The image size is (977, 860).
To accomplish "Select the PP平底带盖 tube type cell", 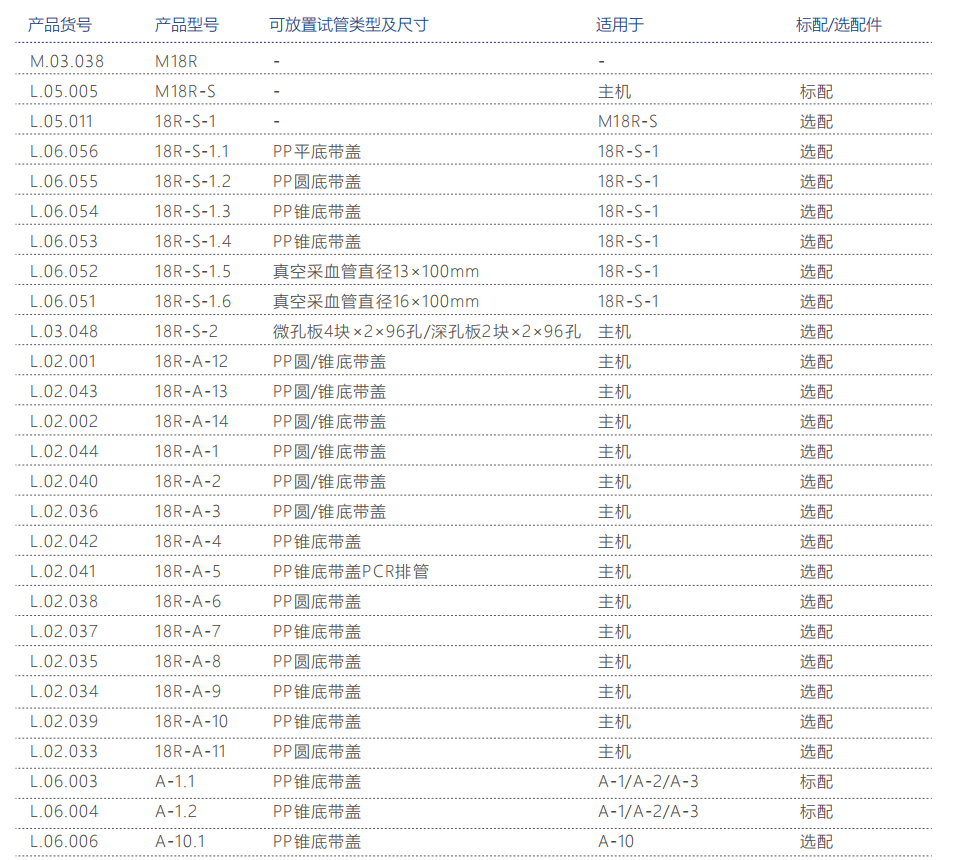I will pos(317,151).
